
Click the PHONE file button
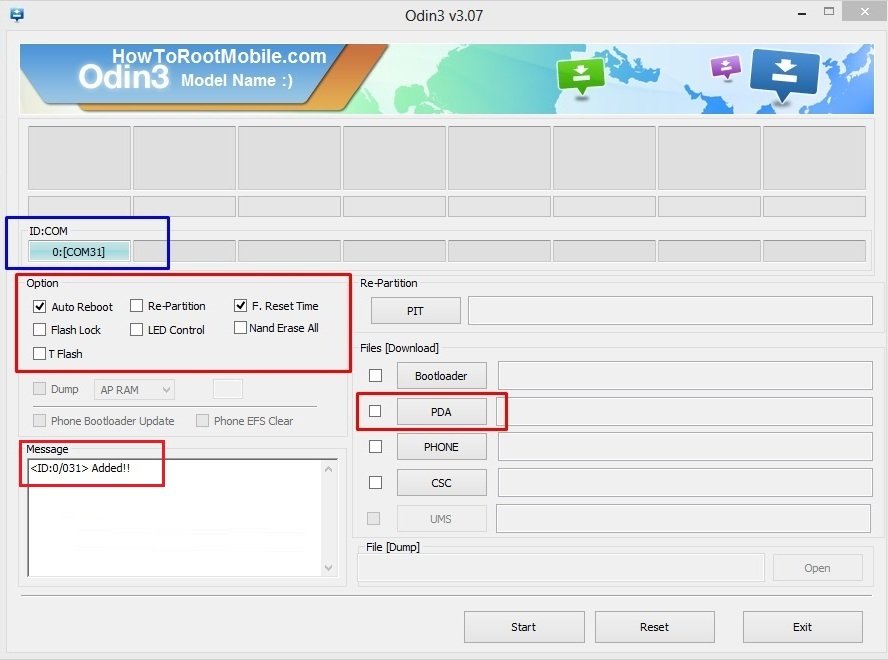click(x=441, y=447)
